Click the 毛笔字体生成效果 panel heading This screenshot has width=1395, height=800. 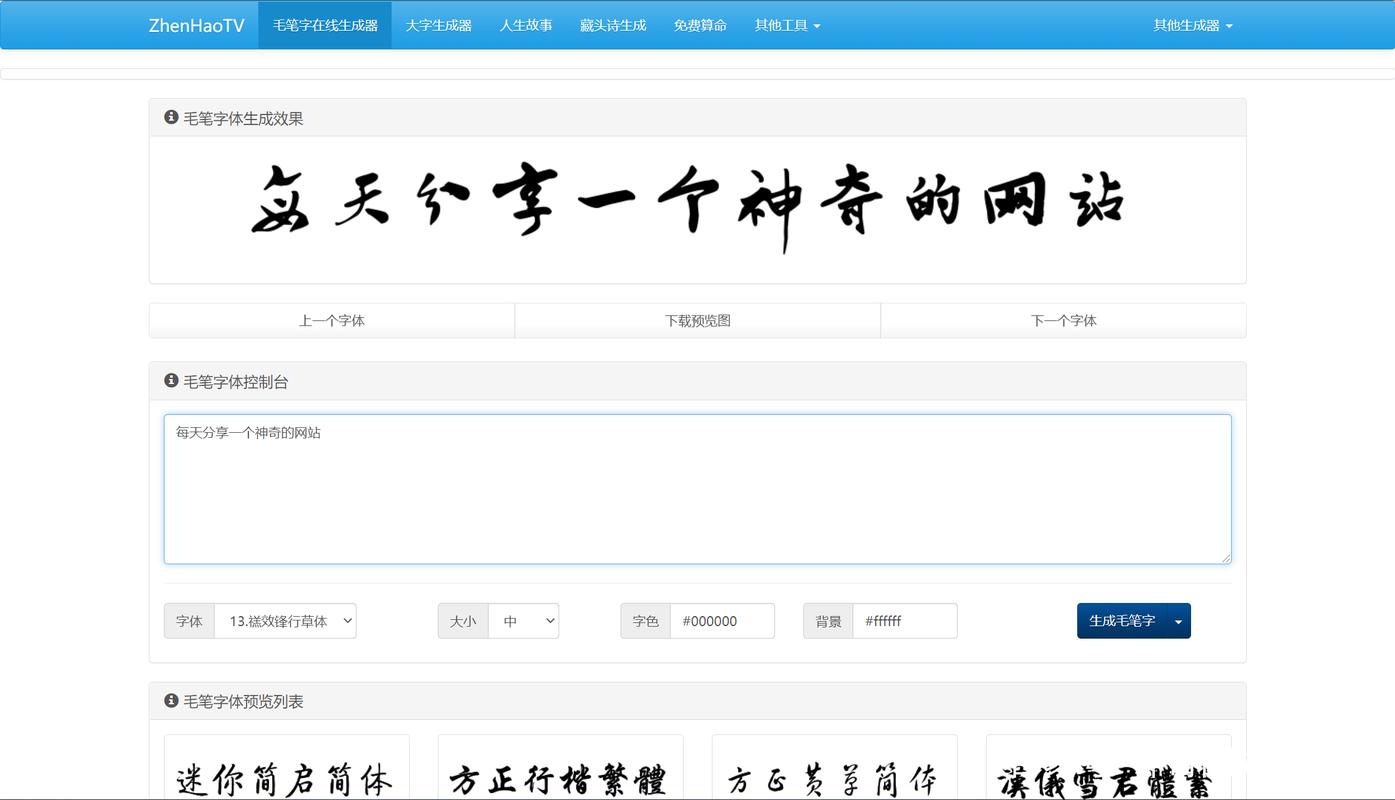[698, 118]
